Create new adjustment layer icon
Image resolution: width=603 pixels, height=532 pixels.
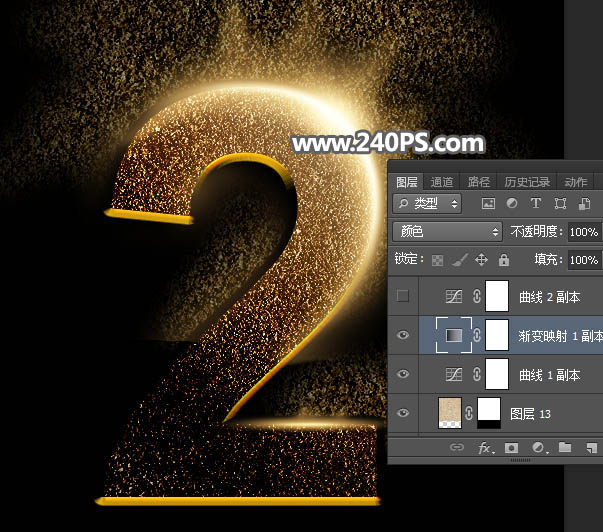coord(538,447)
